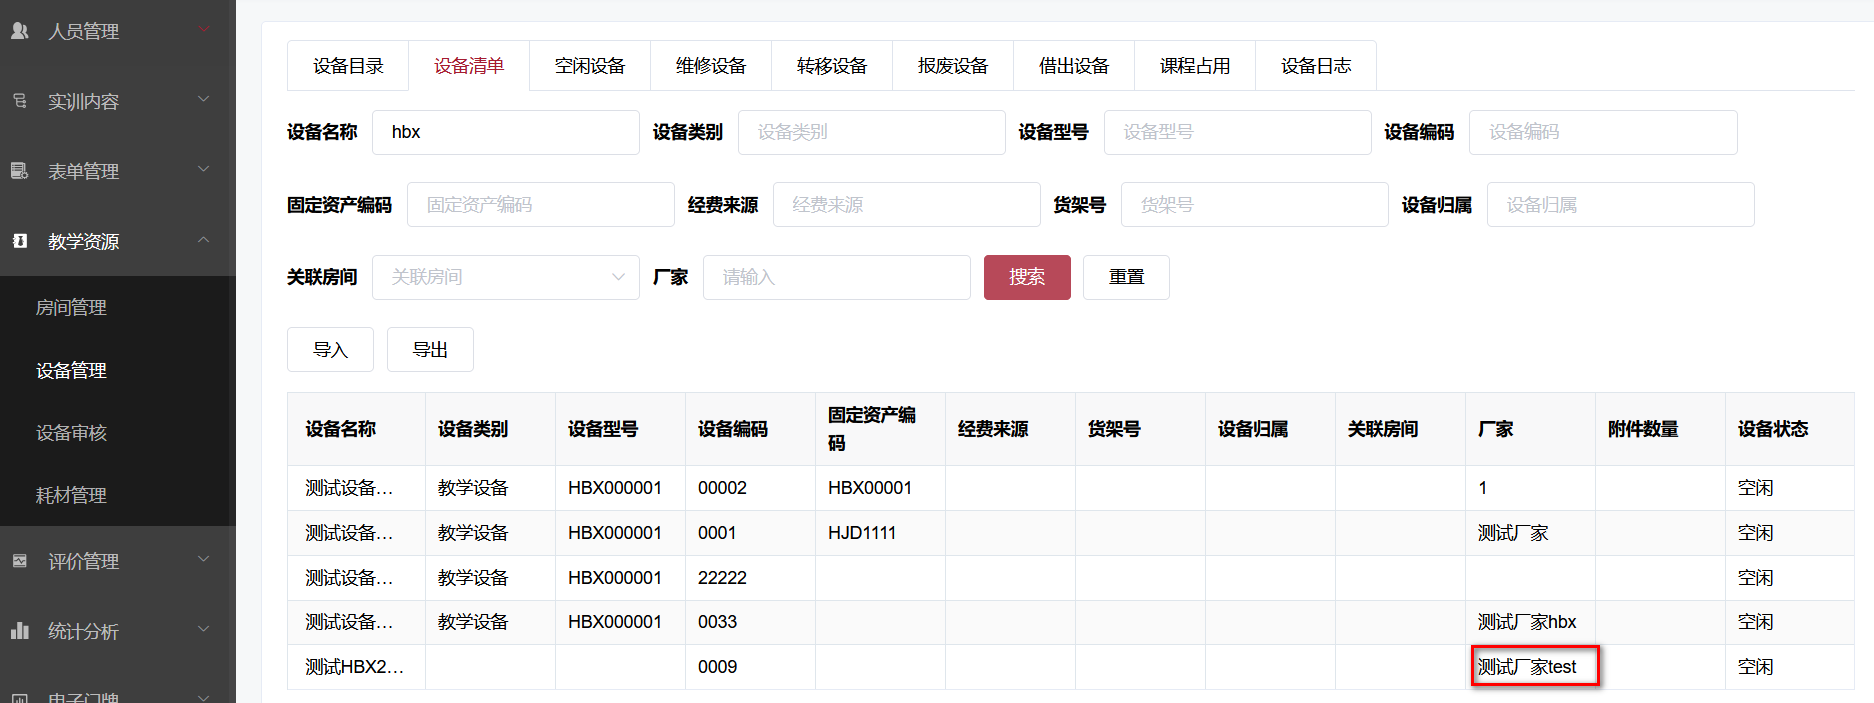
Task: Switch to the 设备清单 tab
Action: tap(469, 66)
